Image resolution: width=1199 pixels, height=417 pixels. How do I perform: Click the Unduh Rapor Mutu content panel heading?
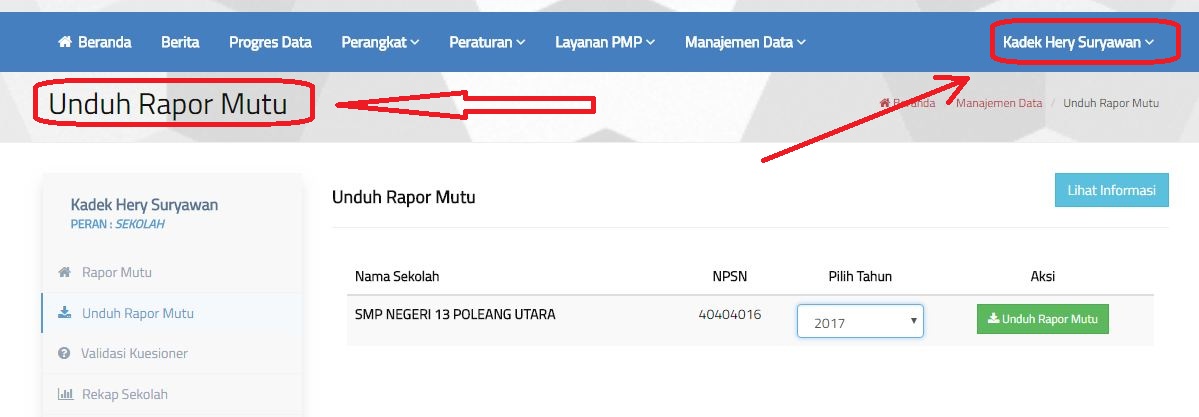404,197
